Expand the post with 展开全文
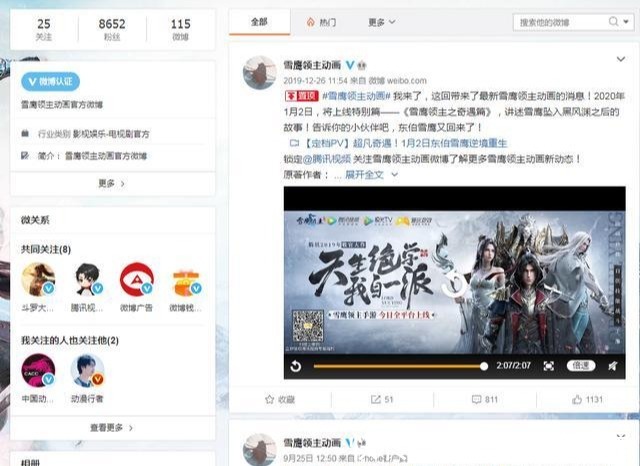 click(x=364, y=175)
